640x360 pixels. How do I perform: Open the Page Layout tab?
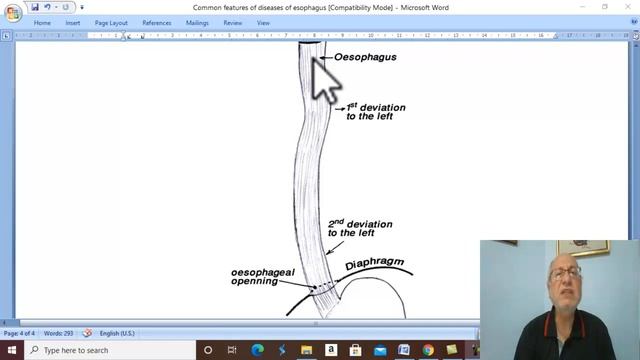pyautogui.click(x=111, y=23)
